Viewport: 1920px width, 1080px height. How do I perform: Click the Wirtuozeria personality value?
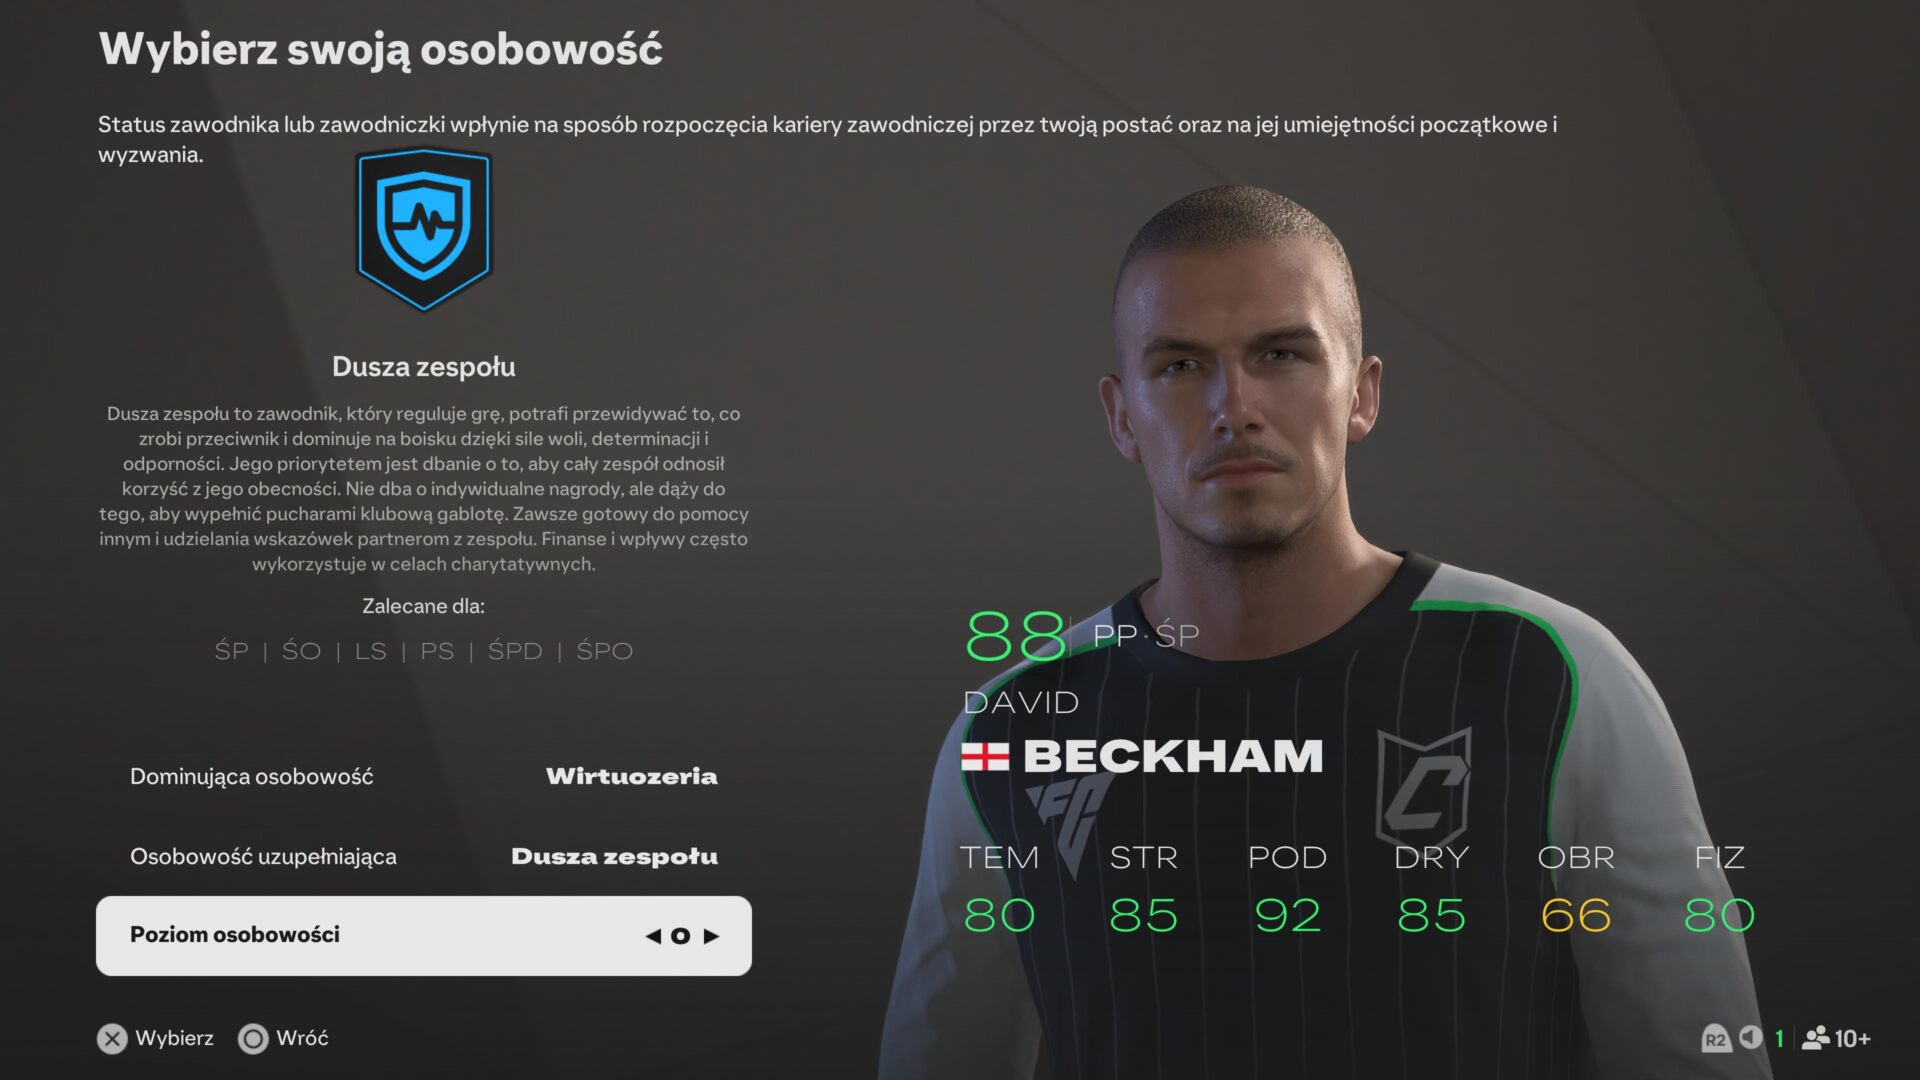(632, 777)
